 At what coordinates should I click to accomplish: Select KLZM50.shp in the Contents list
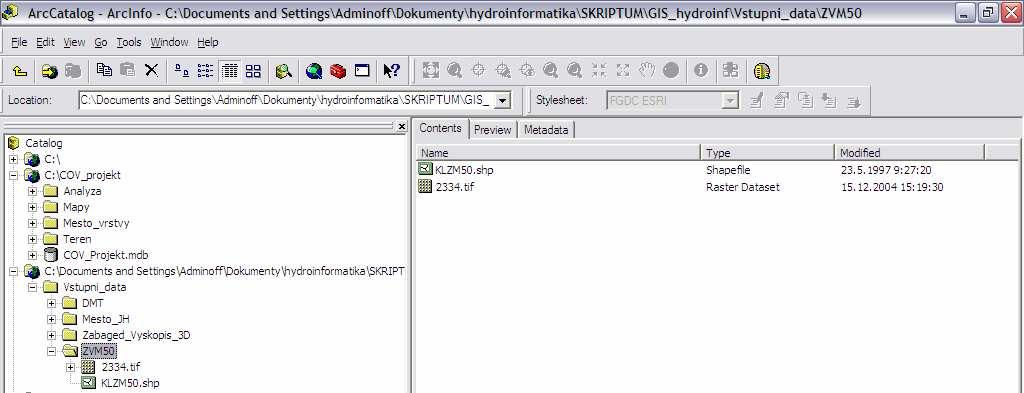[x=464, y=170]
